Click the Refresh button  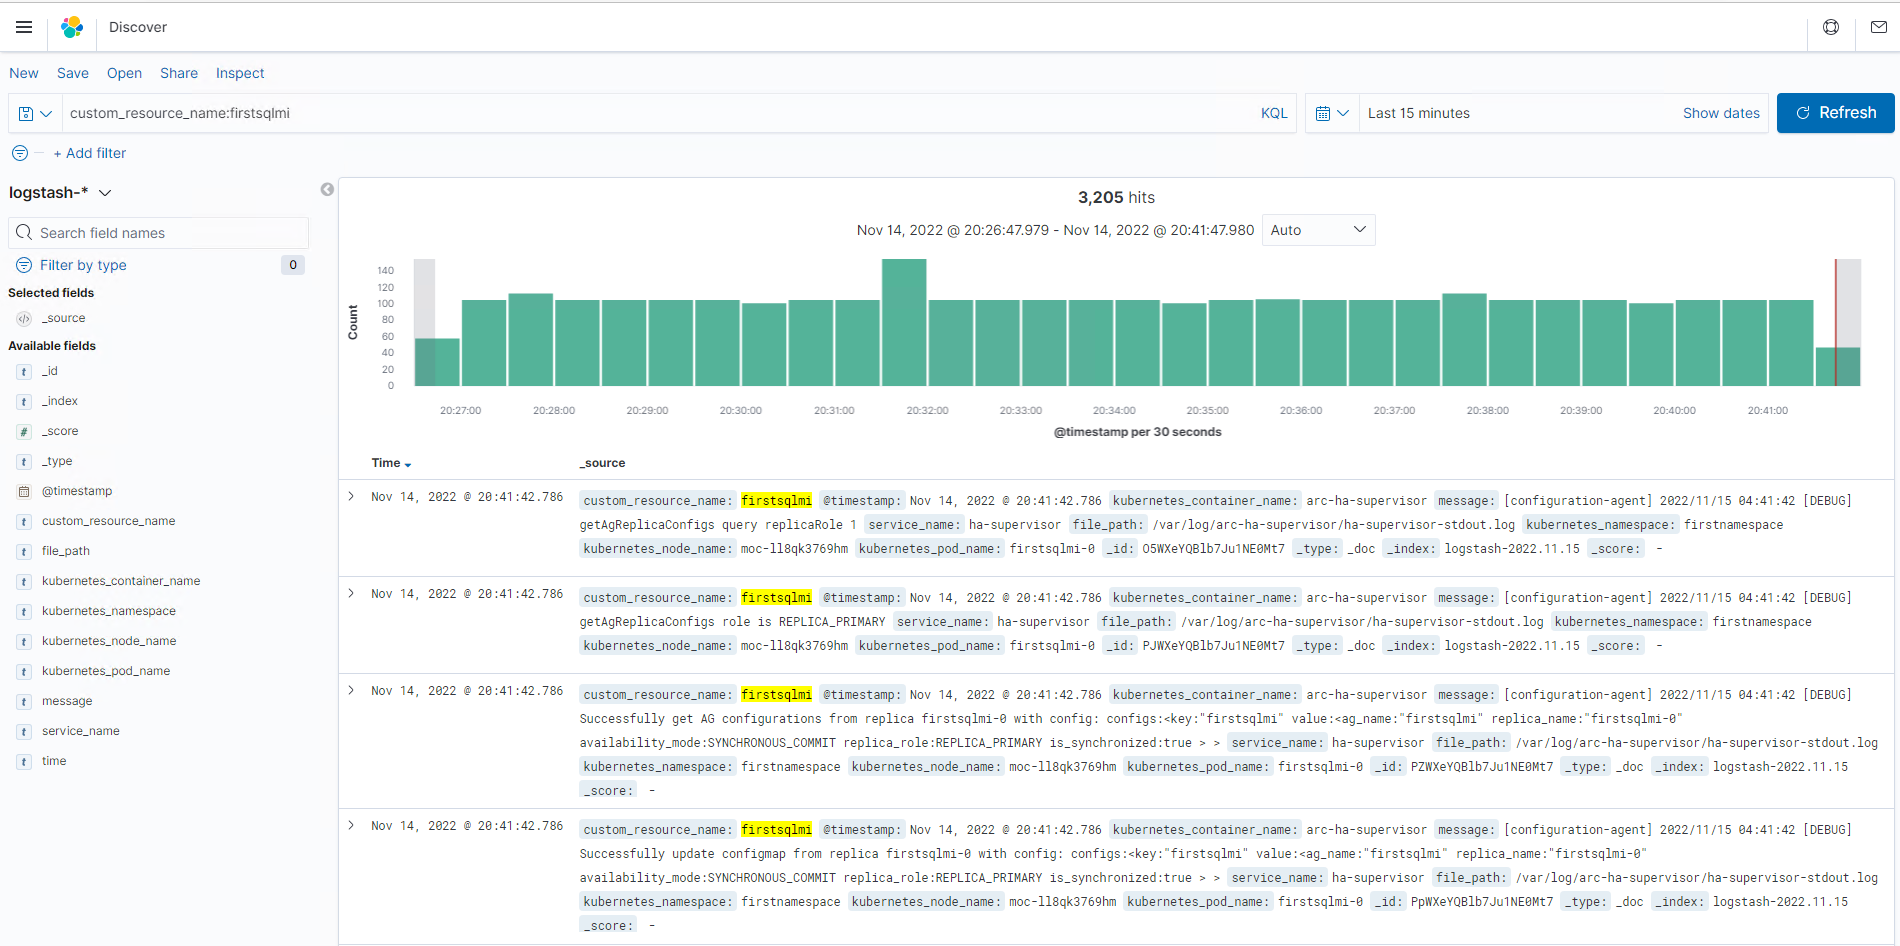click(1836, 113)
